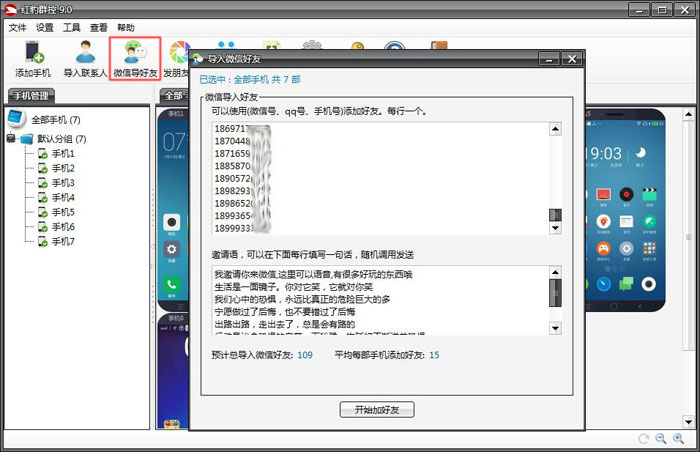Click the friend-number list scrollbar thumb
The height and width of the screenshot is (452, 700).
tap(555, 215)
